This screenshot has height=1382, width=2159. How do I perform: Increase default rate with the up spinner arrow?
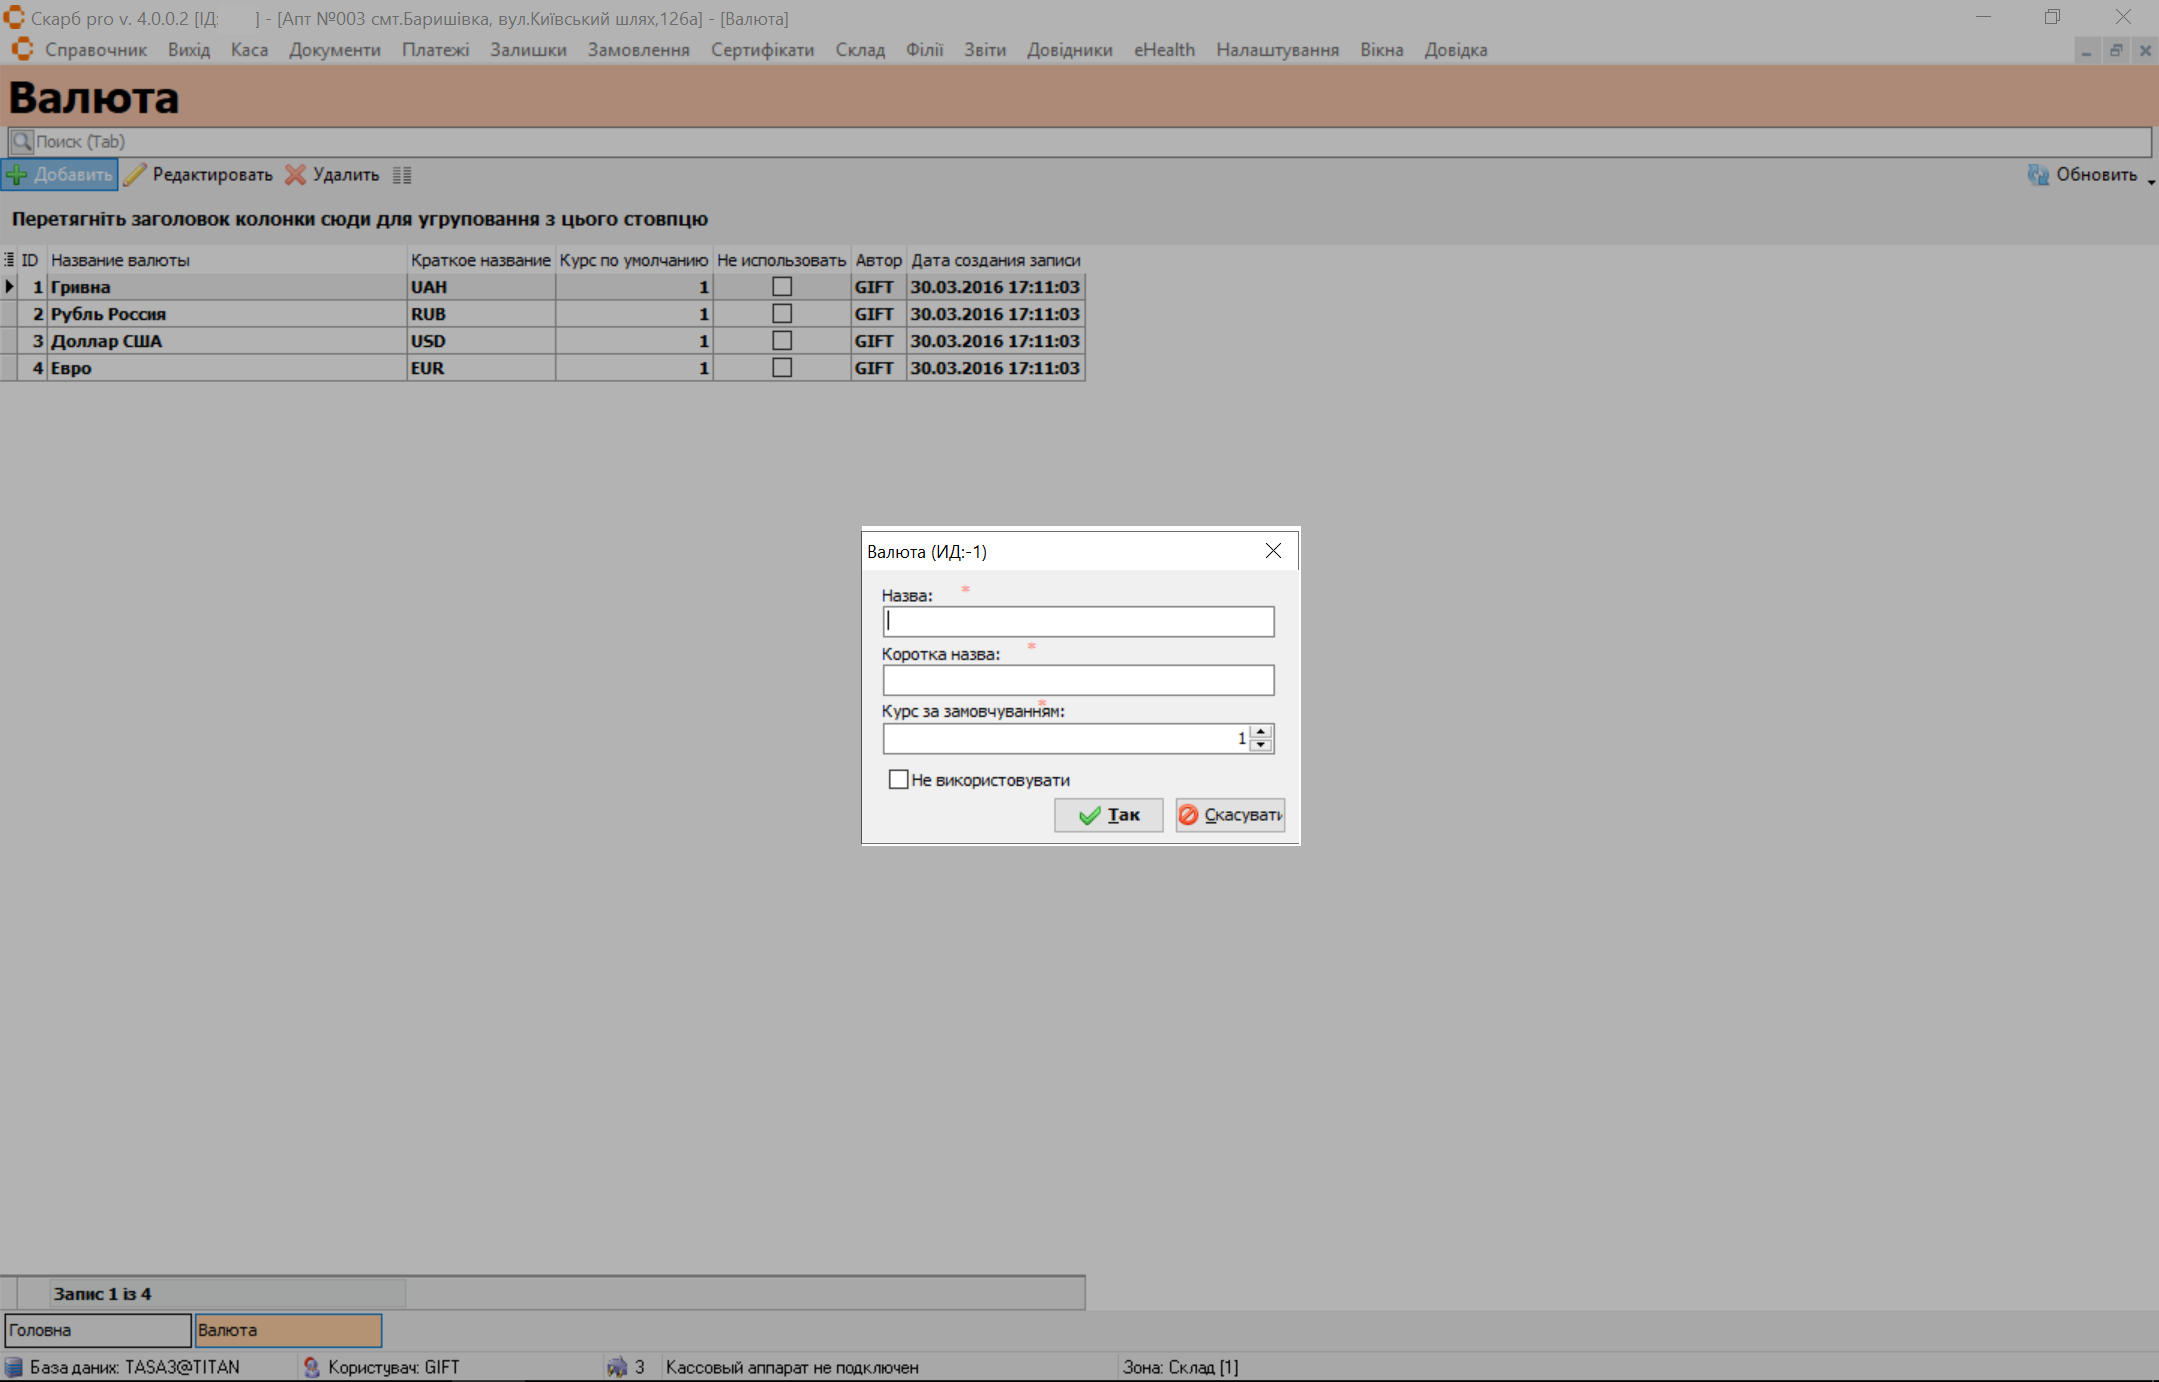coord(1261,732)
